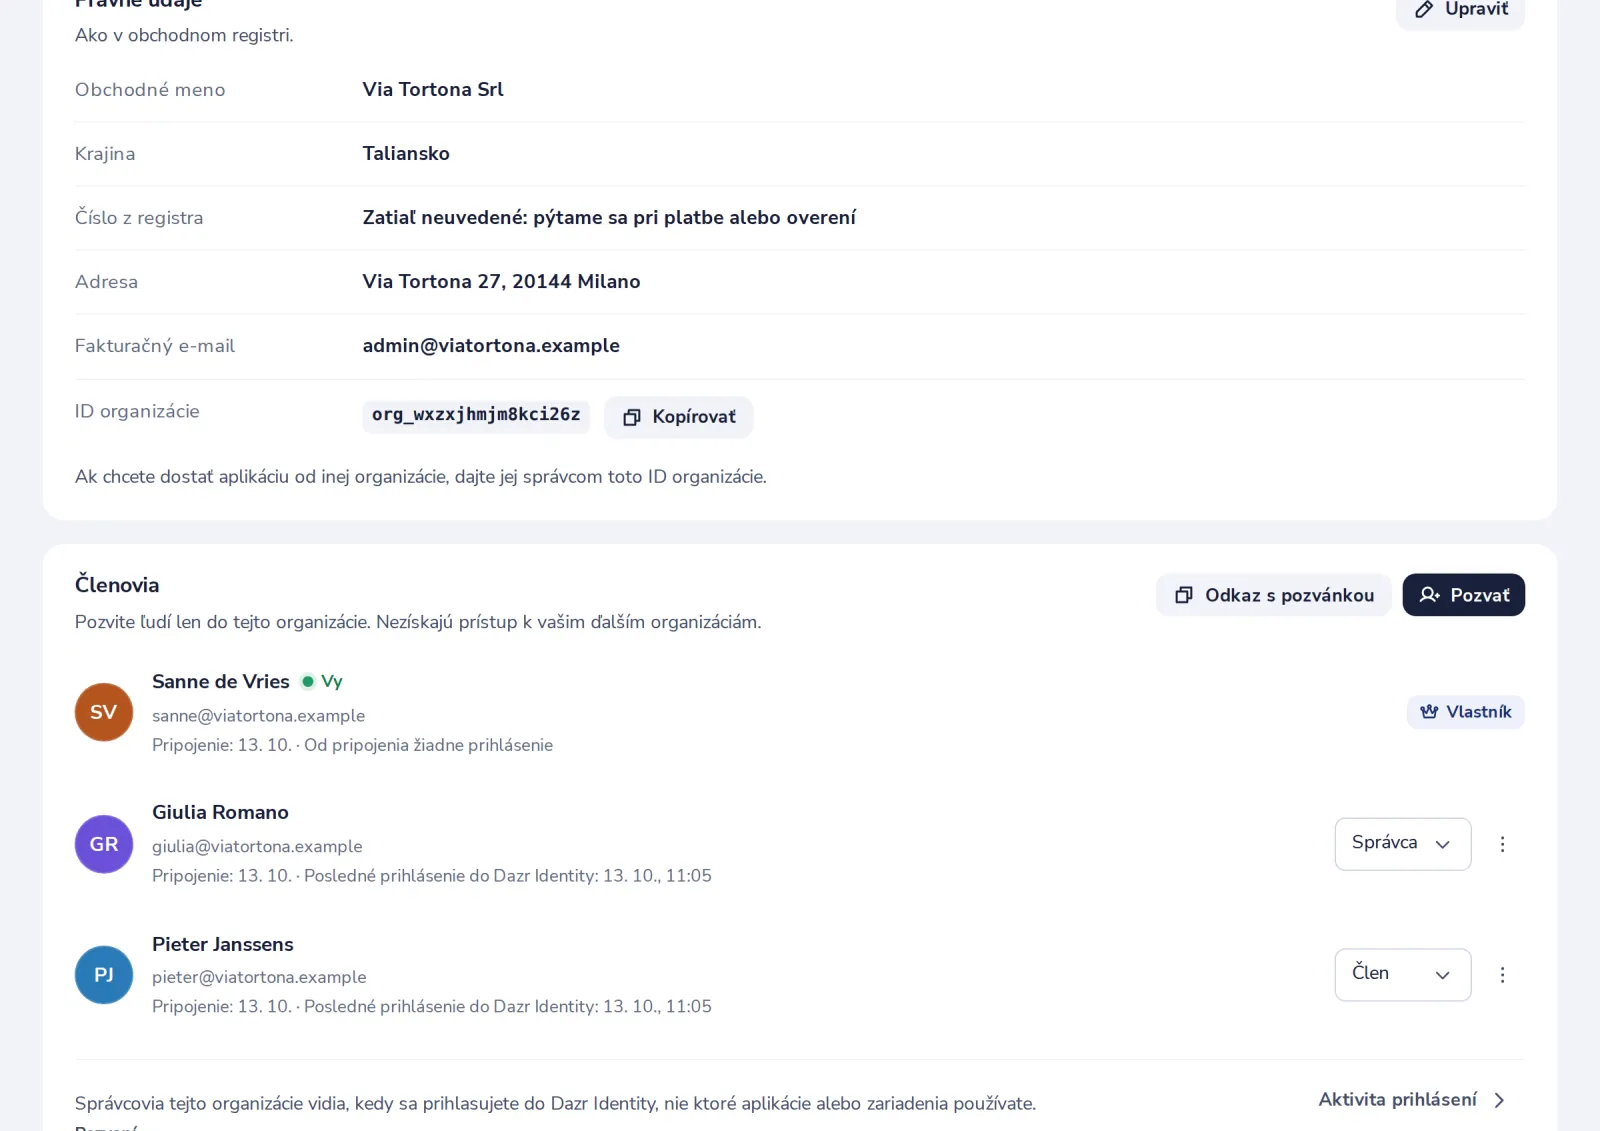Click the green Vy indicator

pos(322,681)
